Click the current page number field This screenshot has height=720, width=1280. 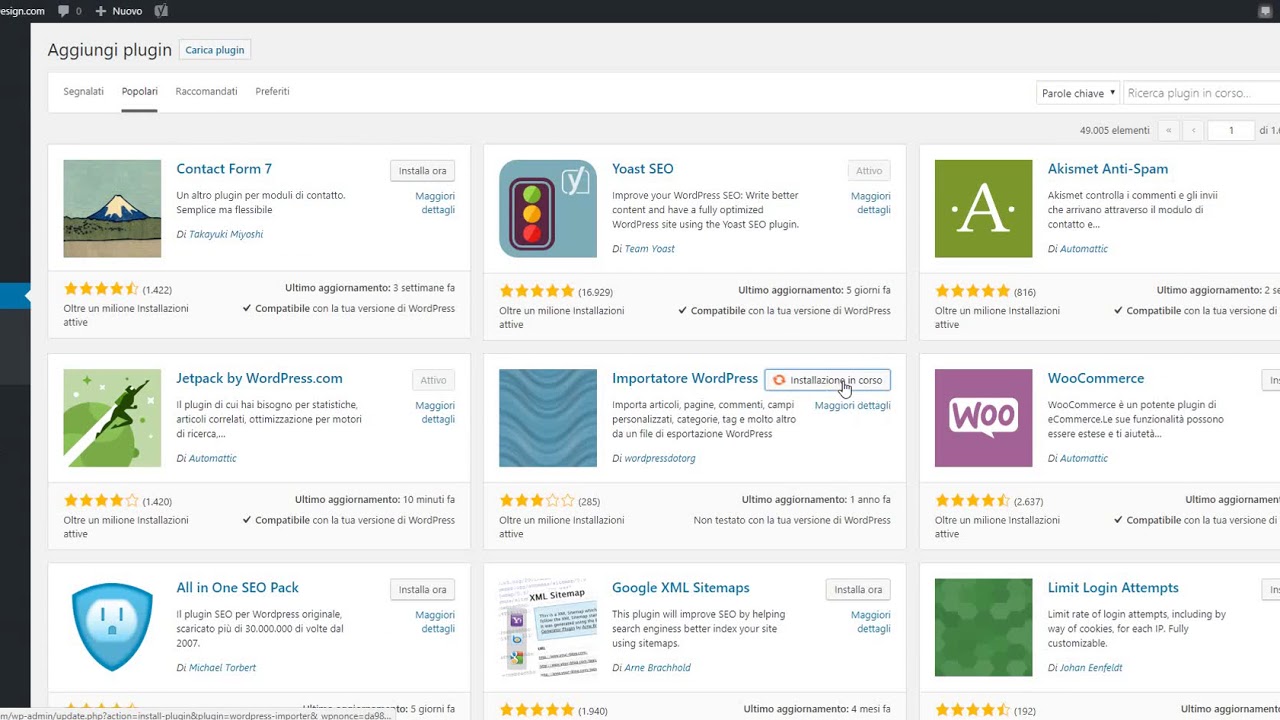tap(1231, 130)
